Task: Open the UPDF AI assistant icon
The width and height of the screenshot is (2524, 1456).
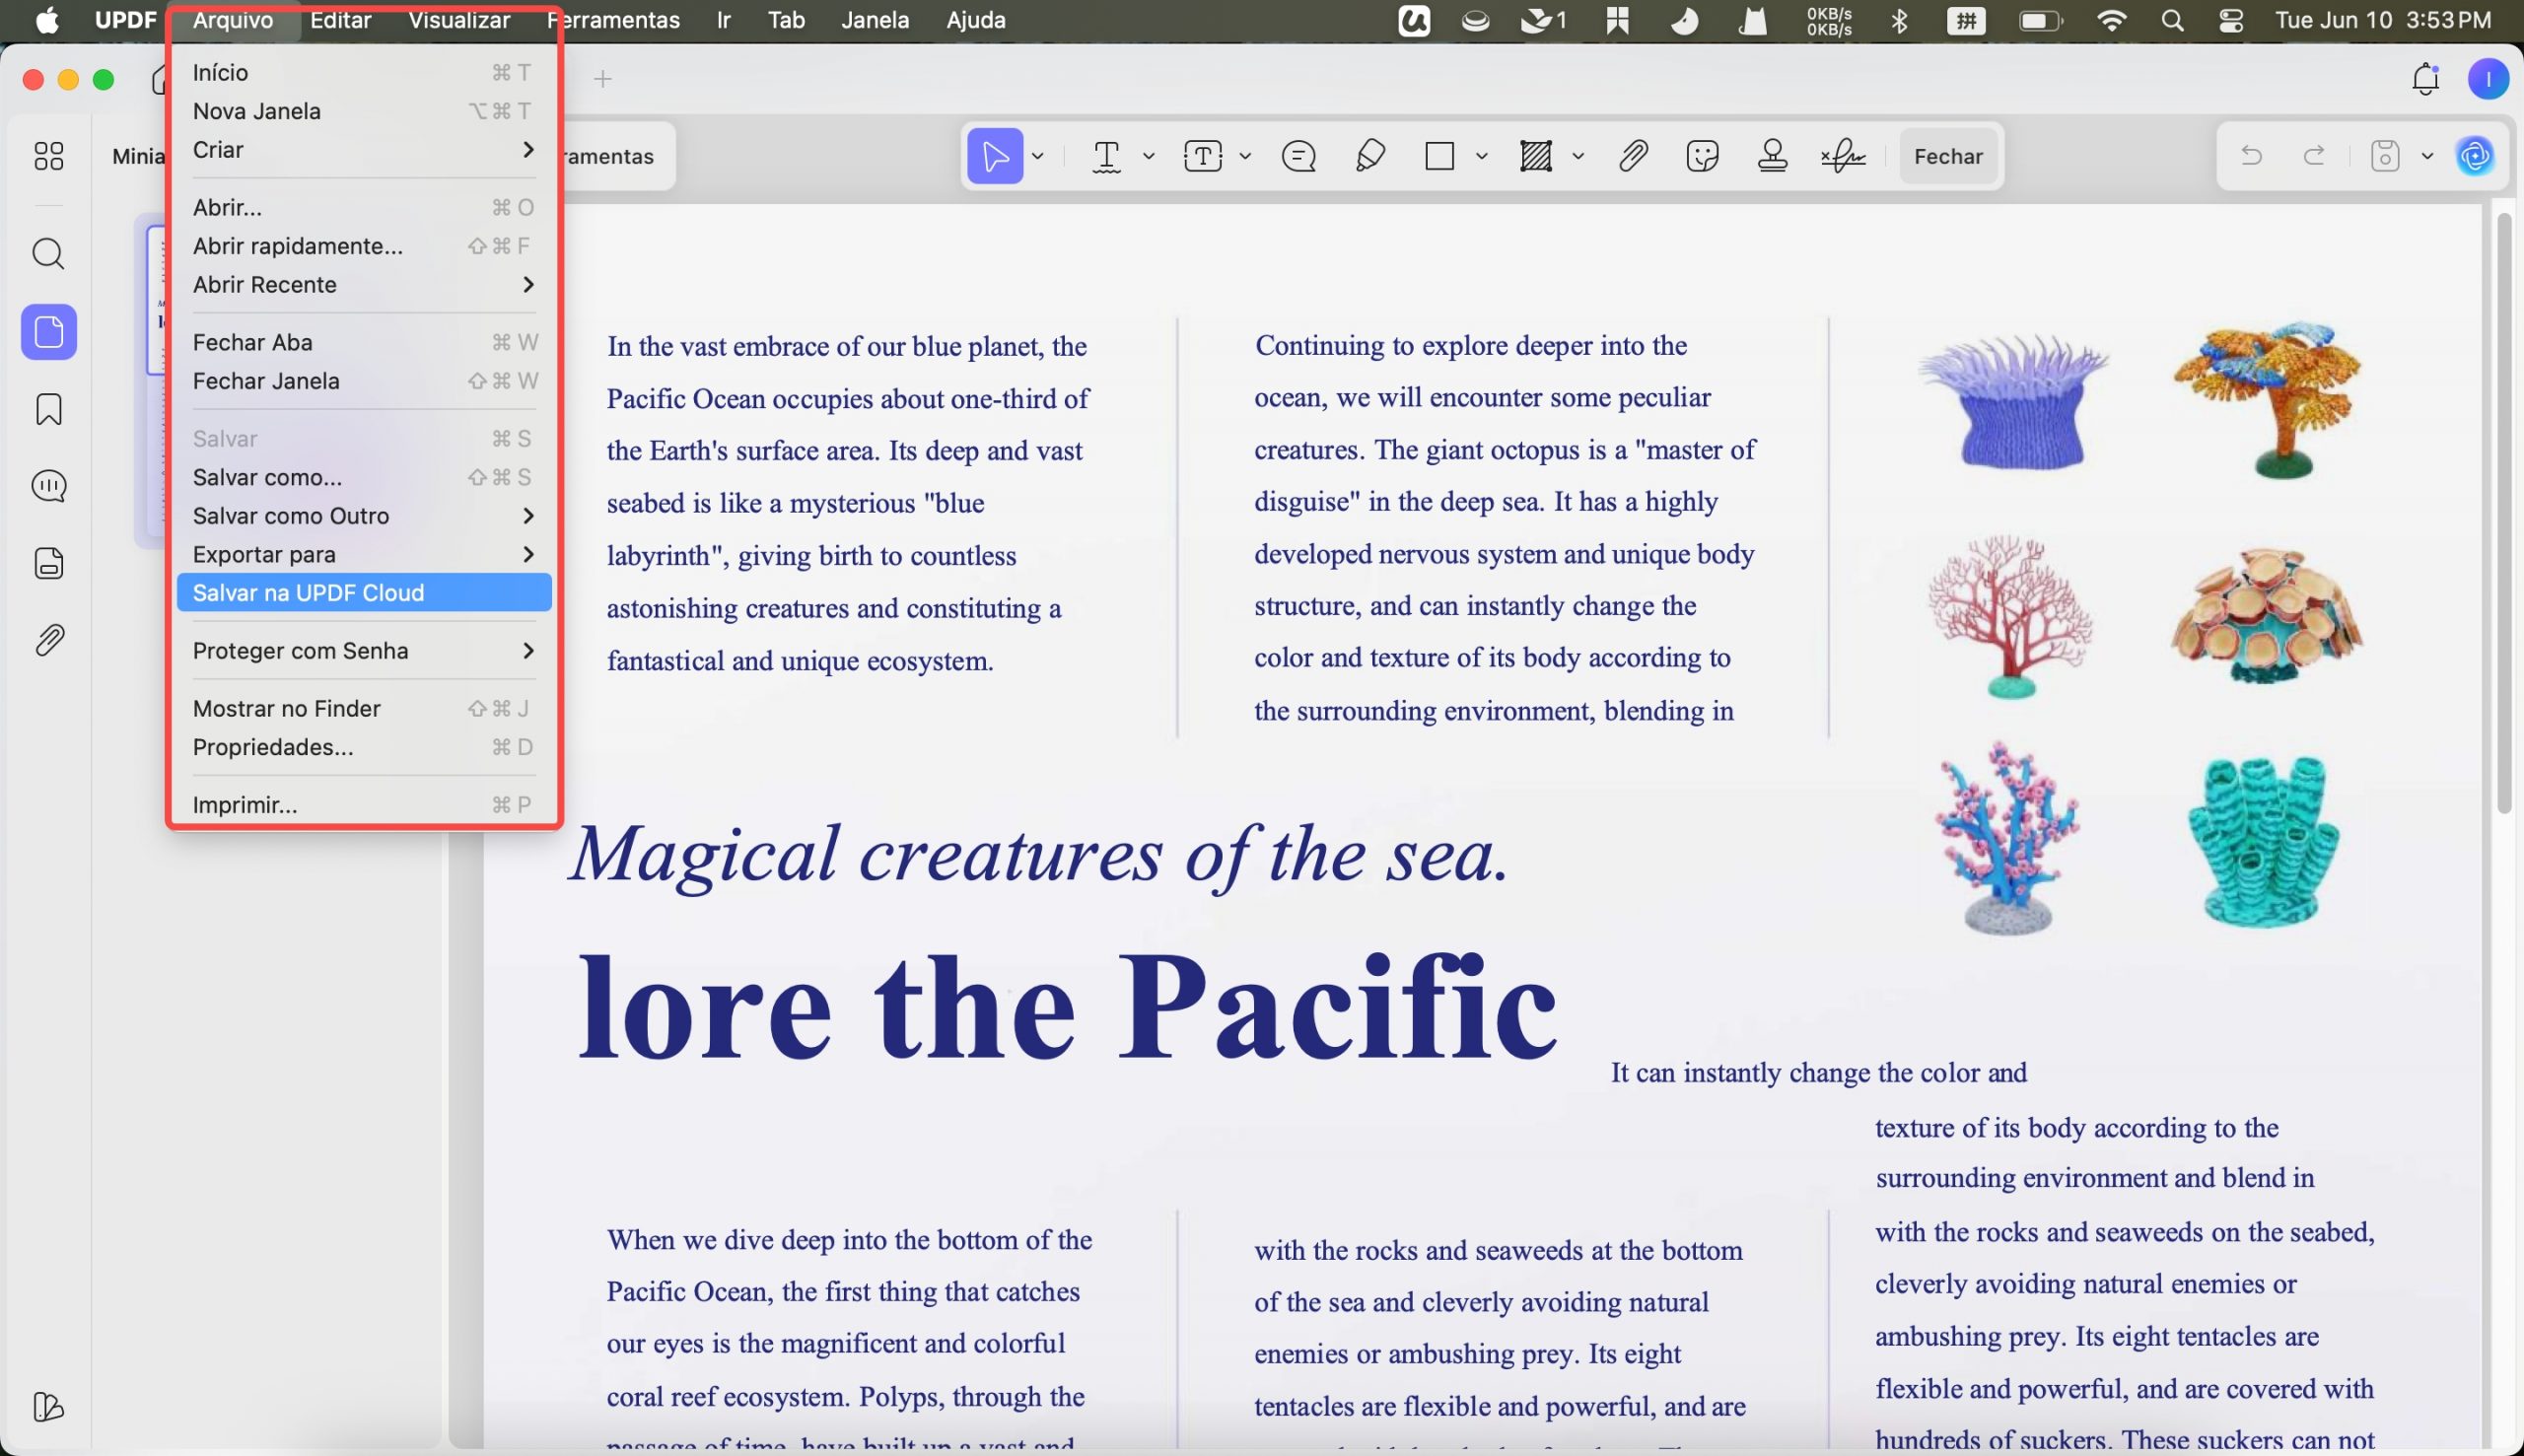Action: [2475, 156]
